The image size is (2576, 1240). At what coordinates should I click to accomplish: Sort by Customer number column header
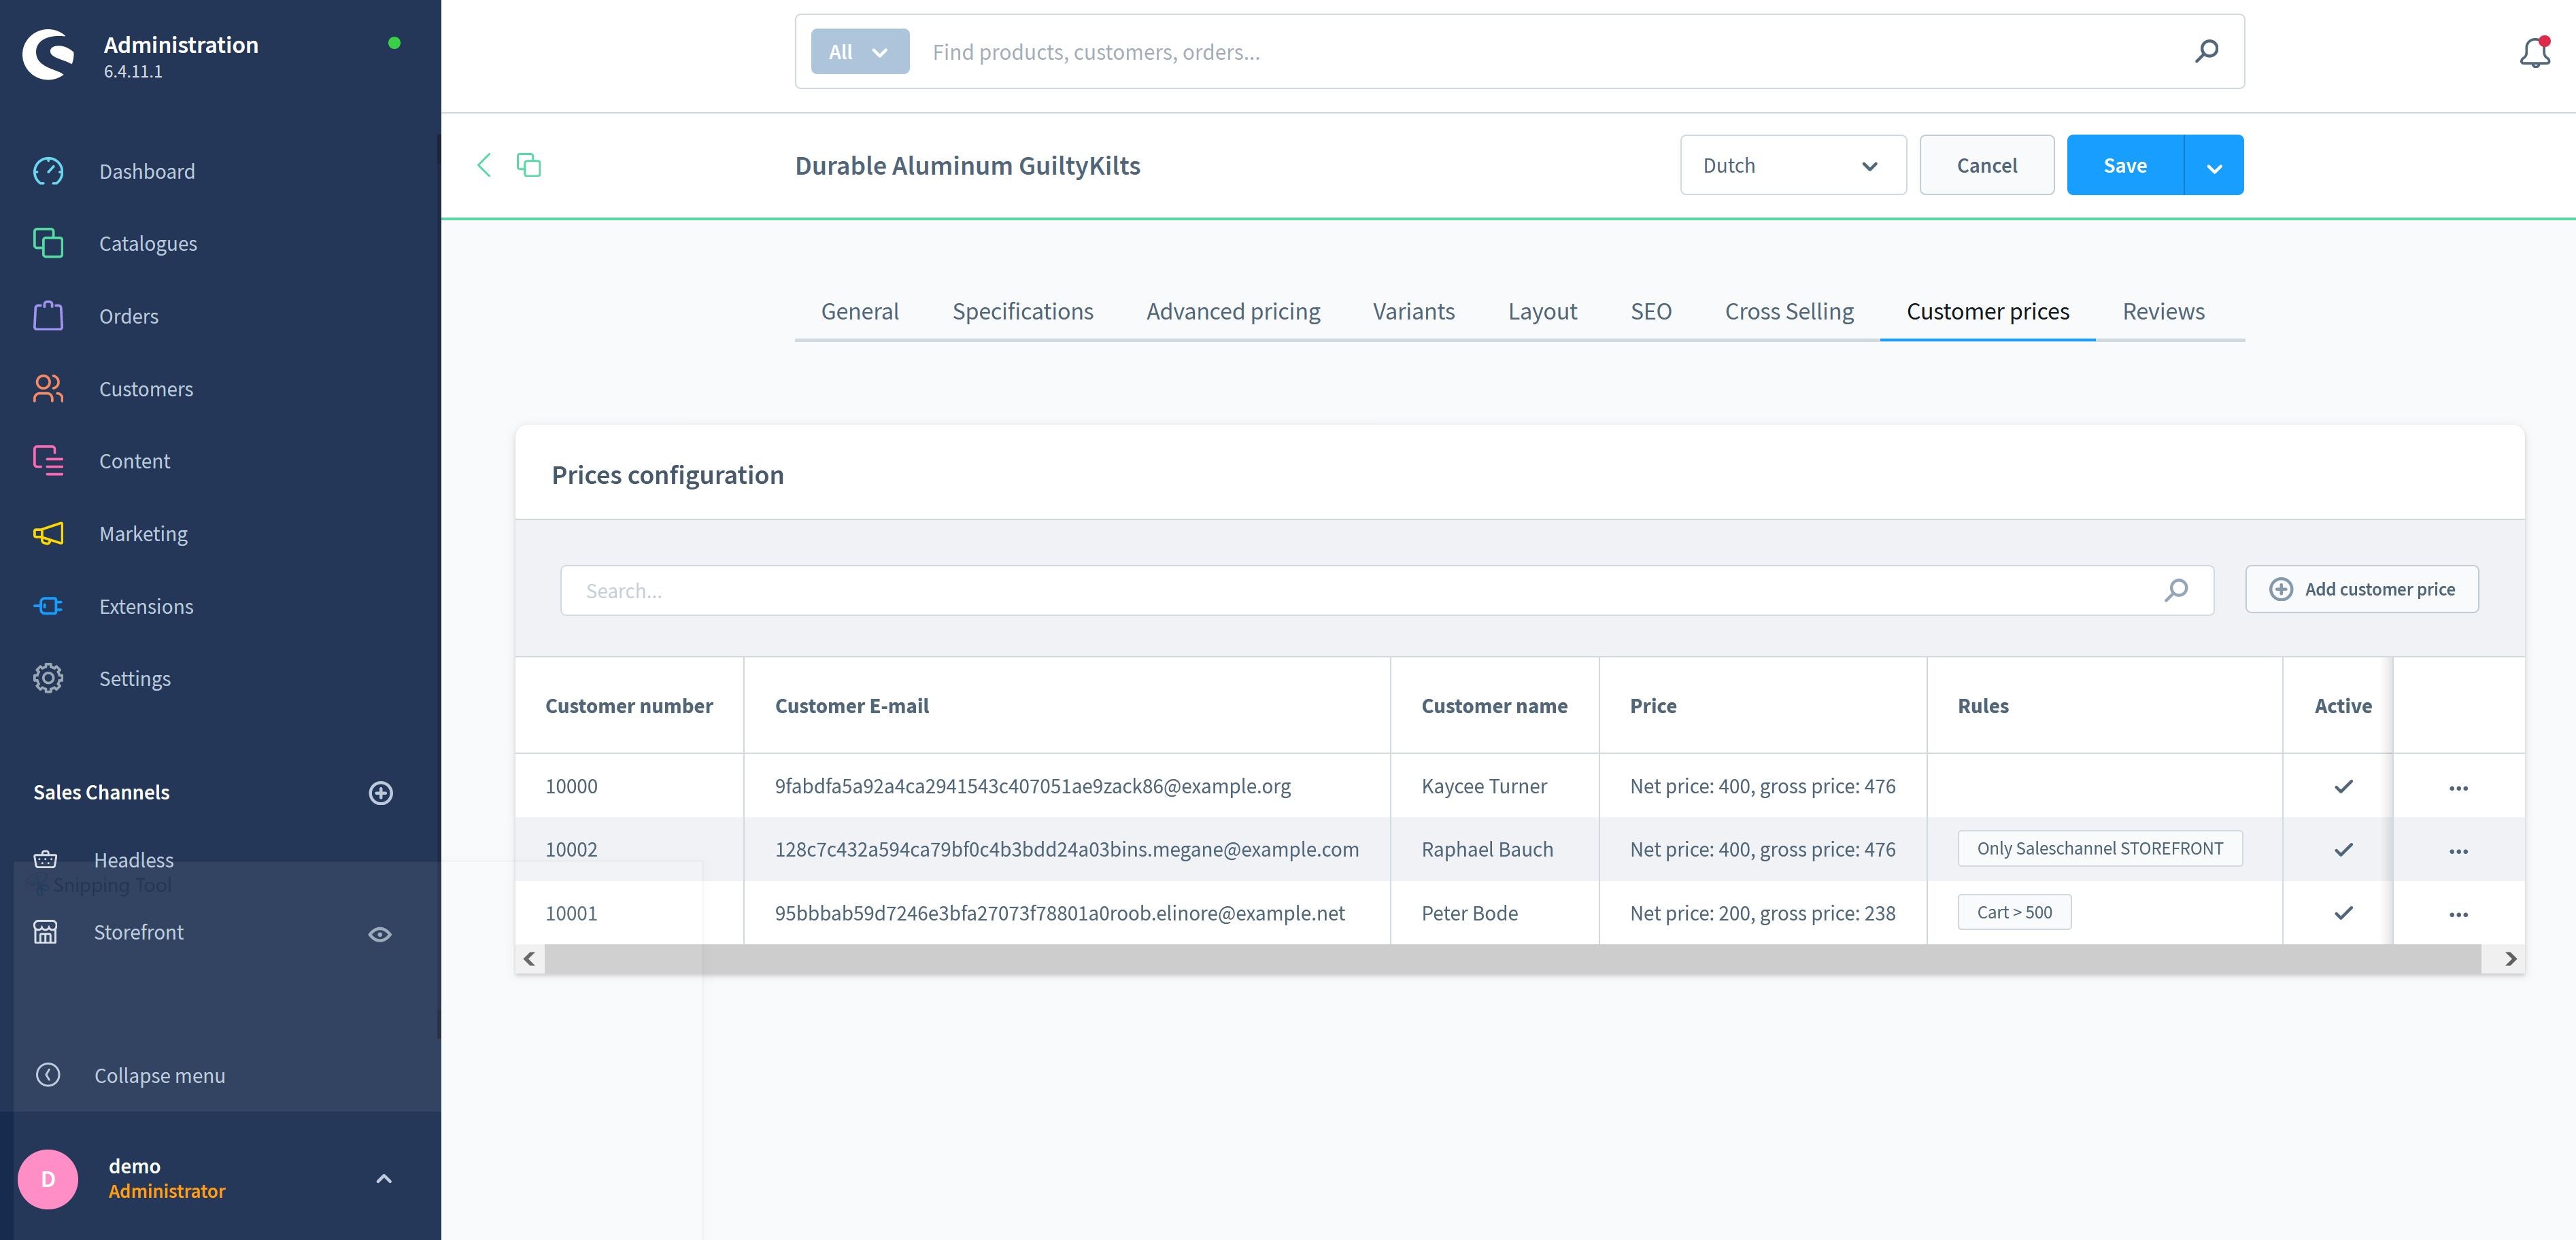[629, 705]
